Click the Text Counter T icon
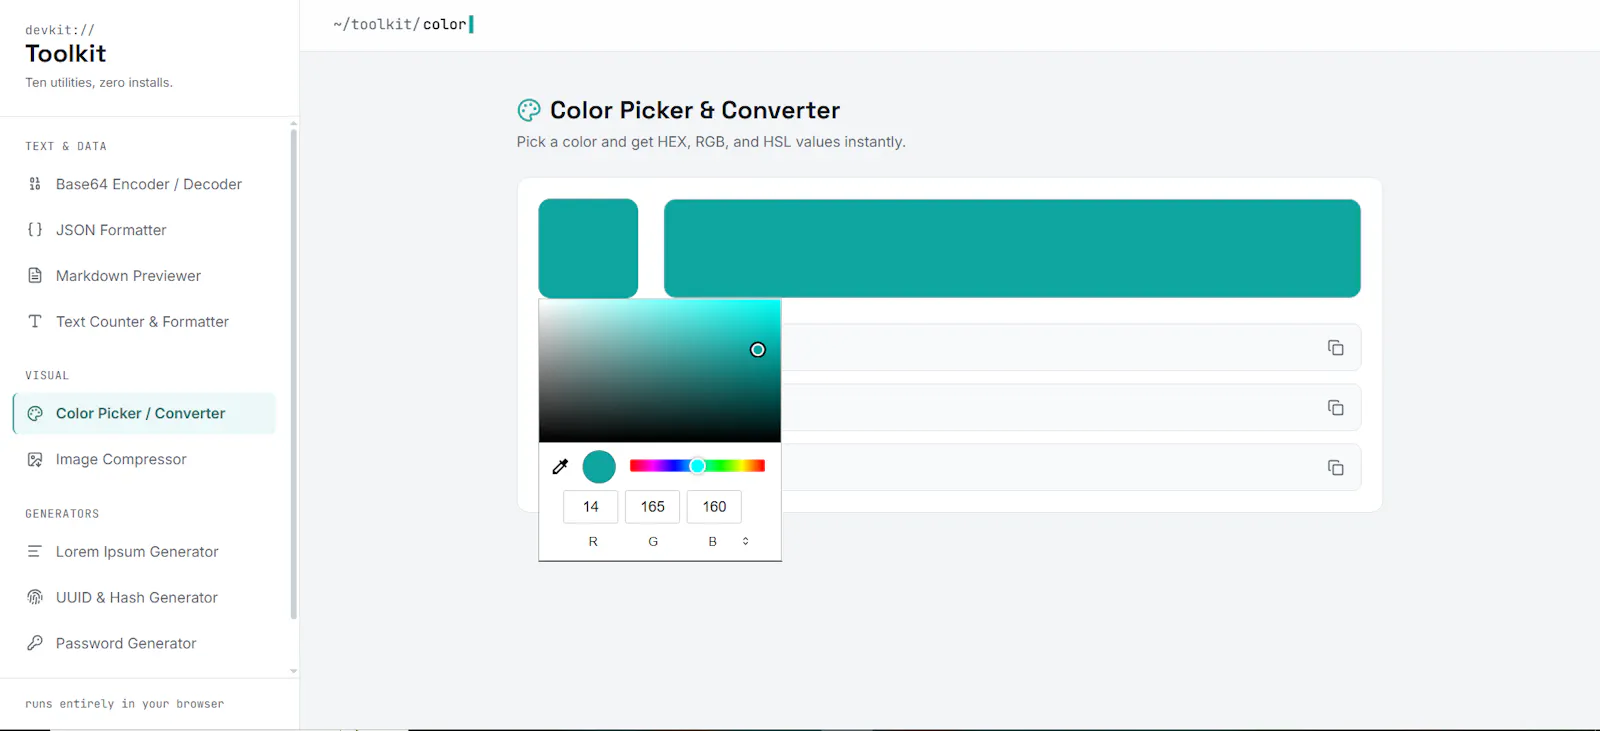 (35, 322)
